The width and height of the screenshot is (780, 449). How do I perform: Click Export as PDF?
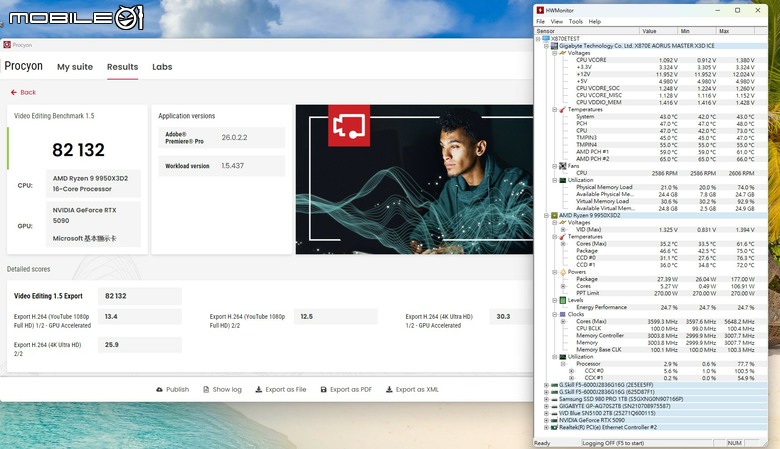(346, 389)
